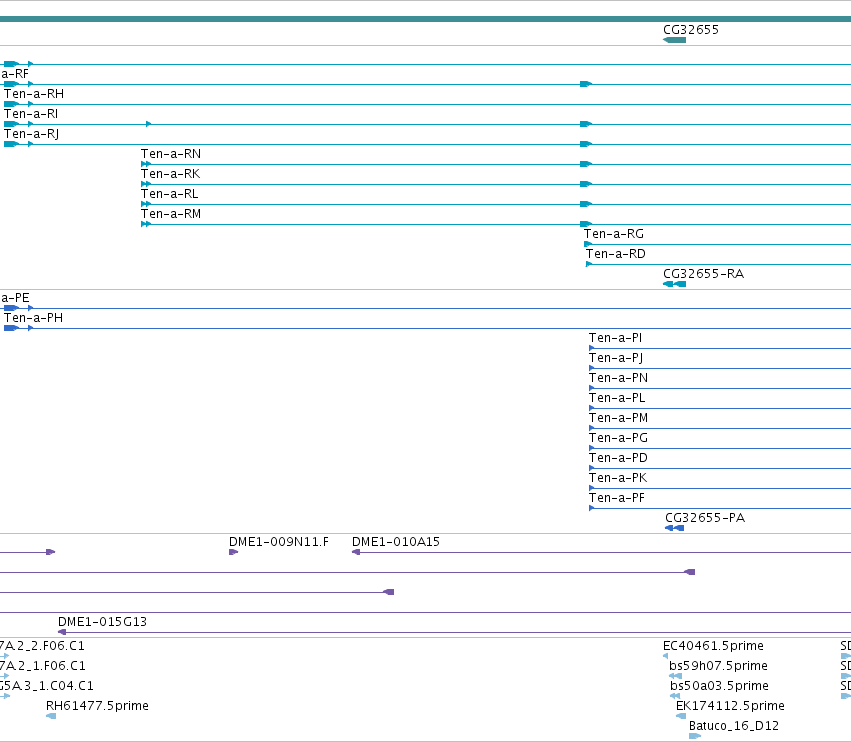Image resolution: width=851 pixels, height=742 pixels.
Task: Click the DME1-009N11.F purple arrow glyph
Action: coord(233,552)
